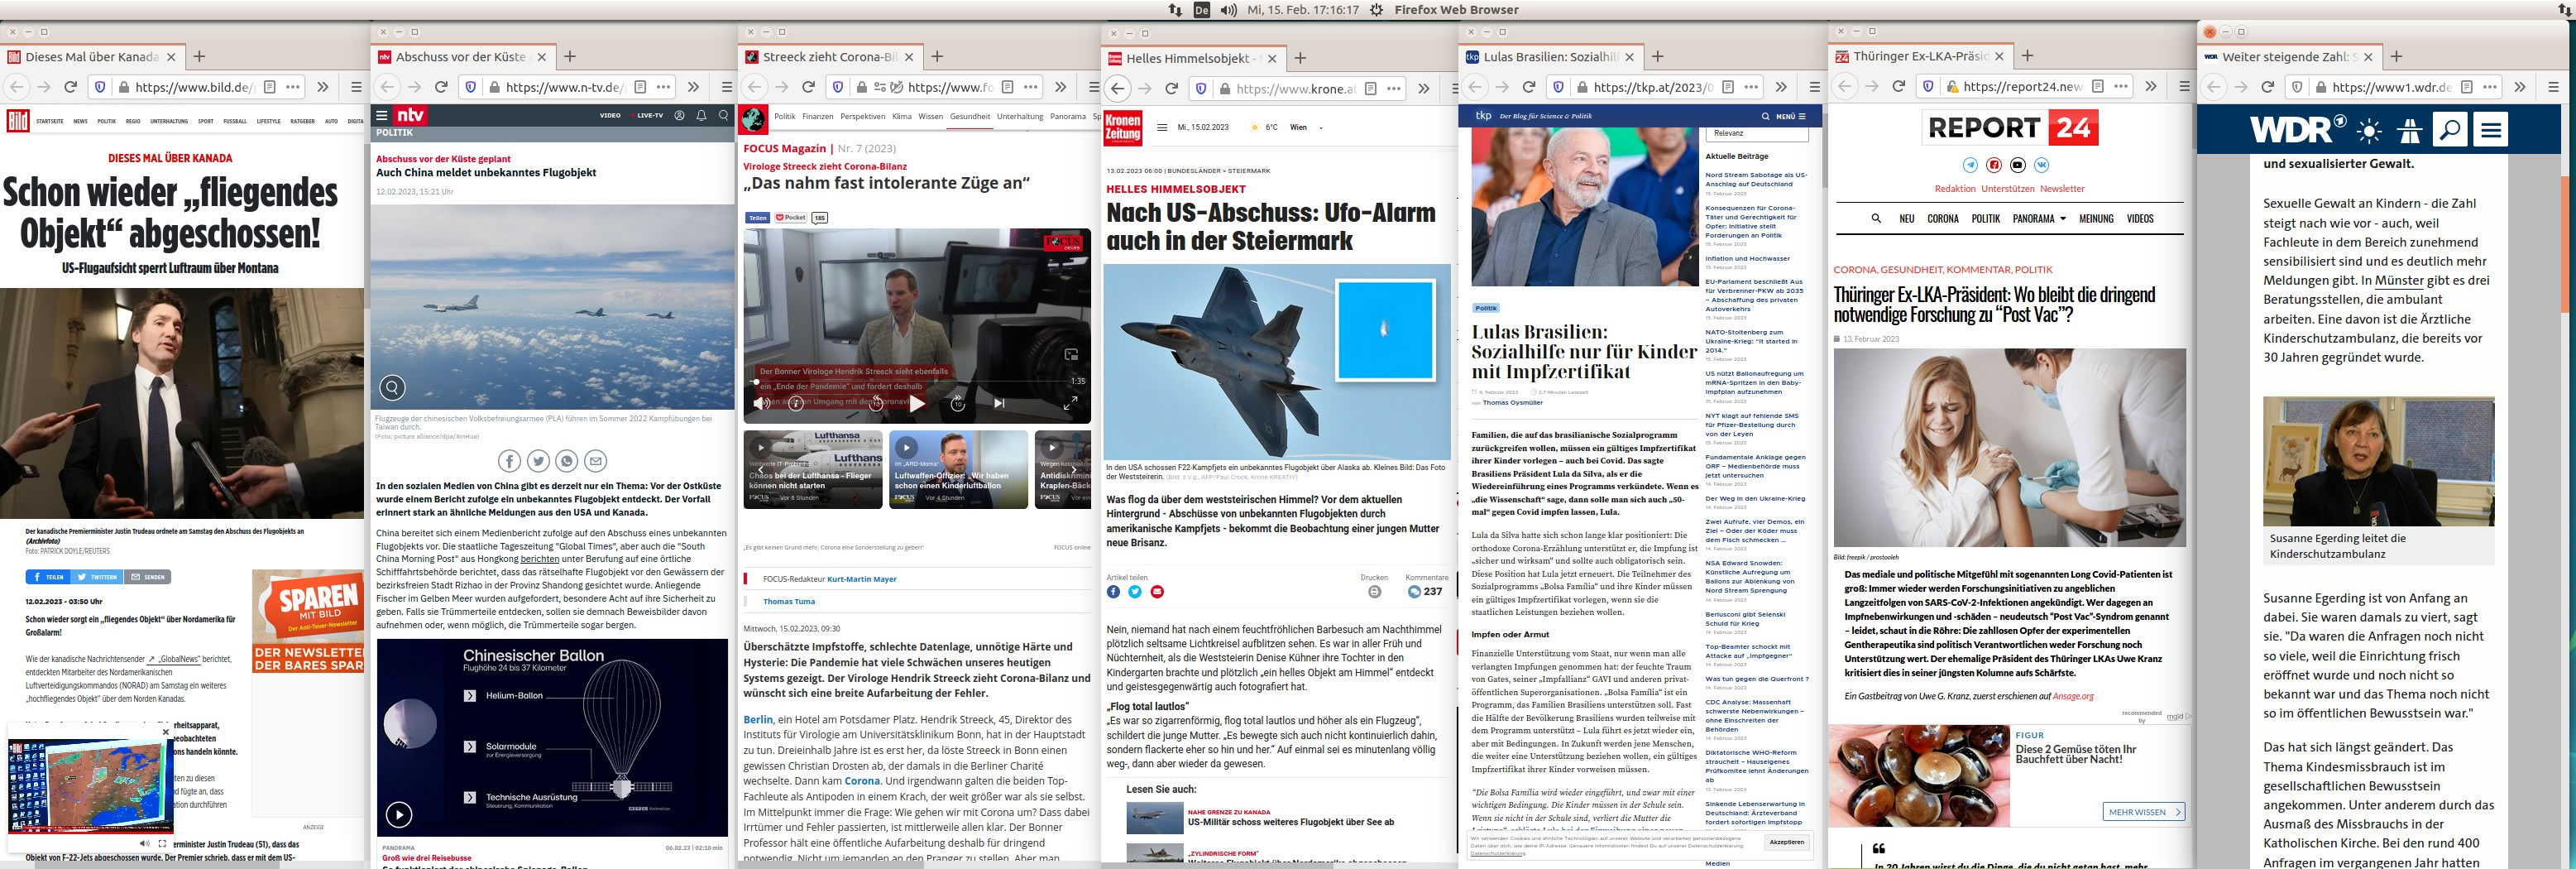Open ntv site search magnifier
The width and height of the screenshot is (2576, 869).
click(723, 115)
